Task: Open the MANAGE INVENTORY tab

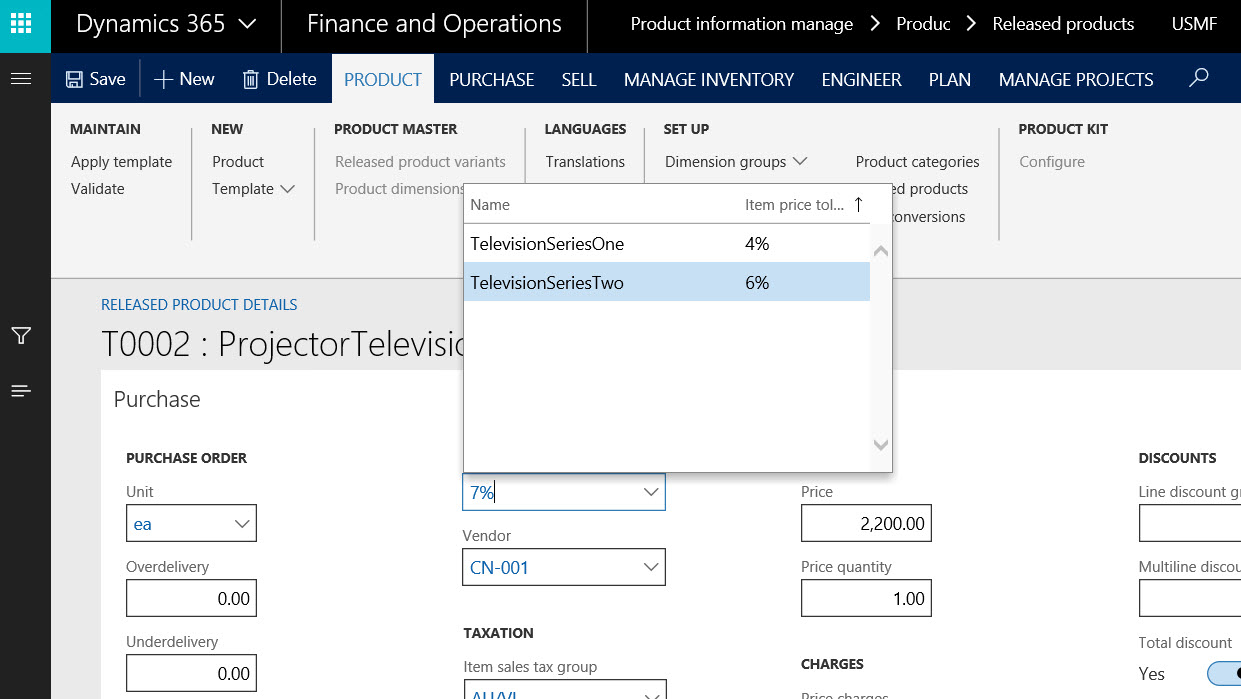Action: [x=708, y=80]
